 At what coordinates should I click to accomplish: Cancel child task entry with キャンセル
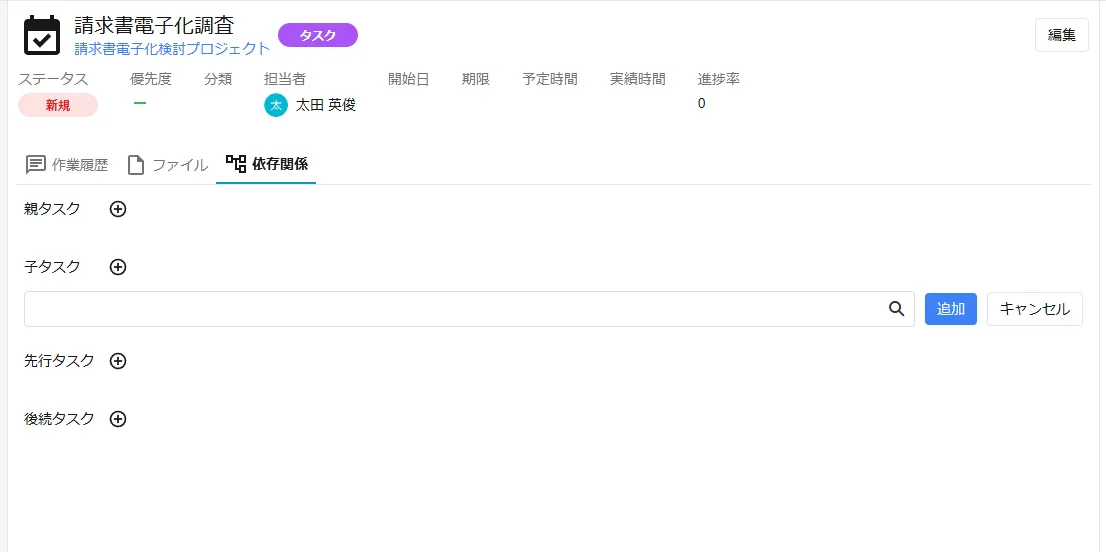point(1034,309)
